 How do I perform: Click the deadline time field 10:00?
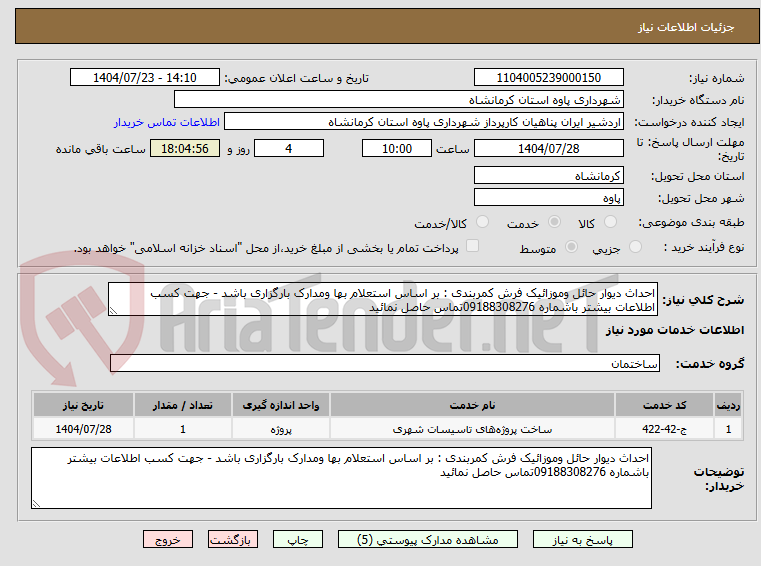tap(397, 149)
